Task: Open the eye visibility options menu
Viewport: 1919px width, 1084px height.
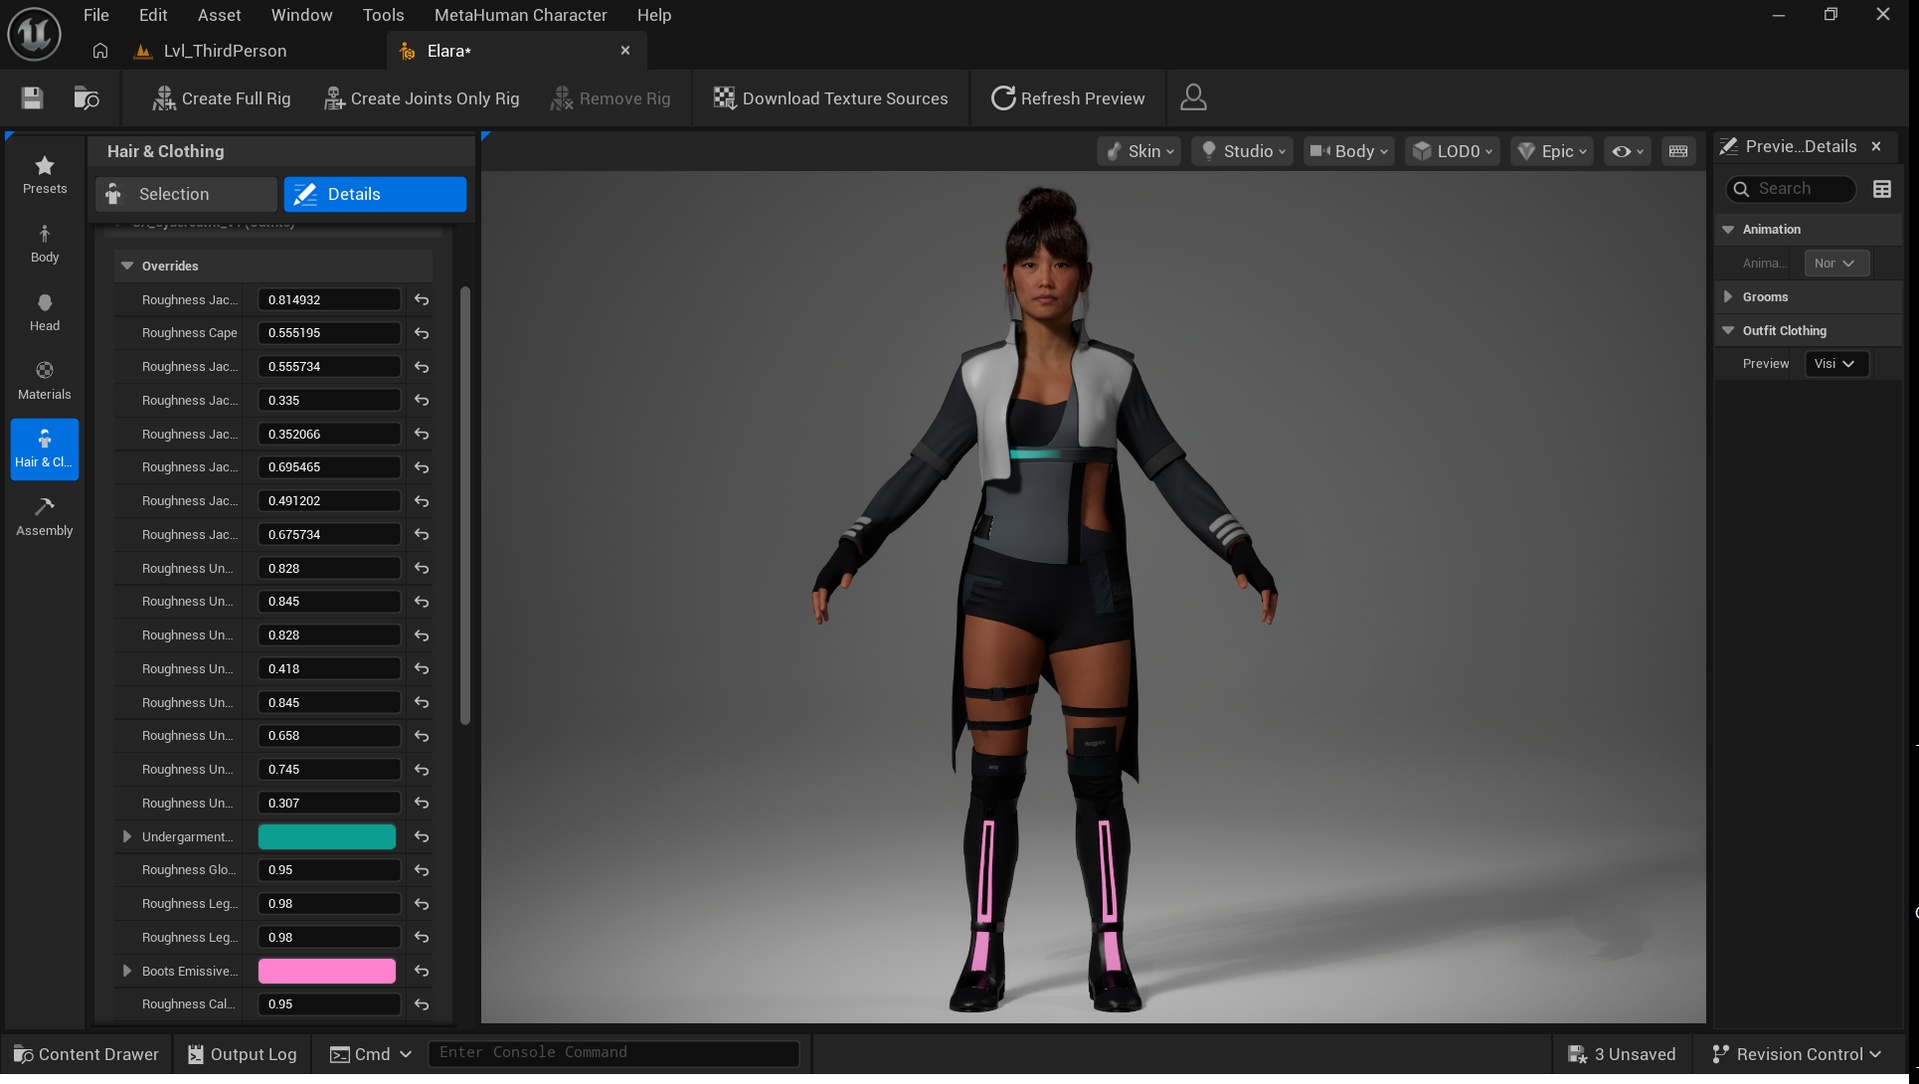Action: 1627,151
